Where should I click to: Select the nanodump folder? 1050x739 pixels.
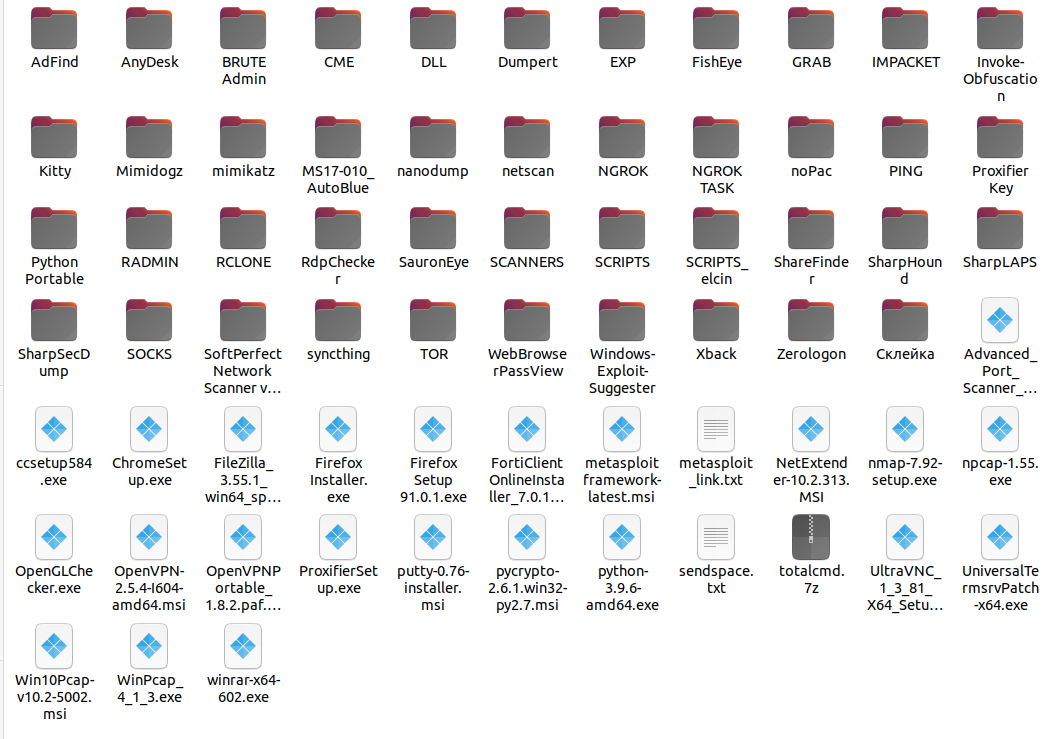coord(433,138)
